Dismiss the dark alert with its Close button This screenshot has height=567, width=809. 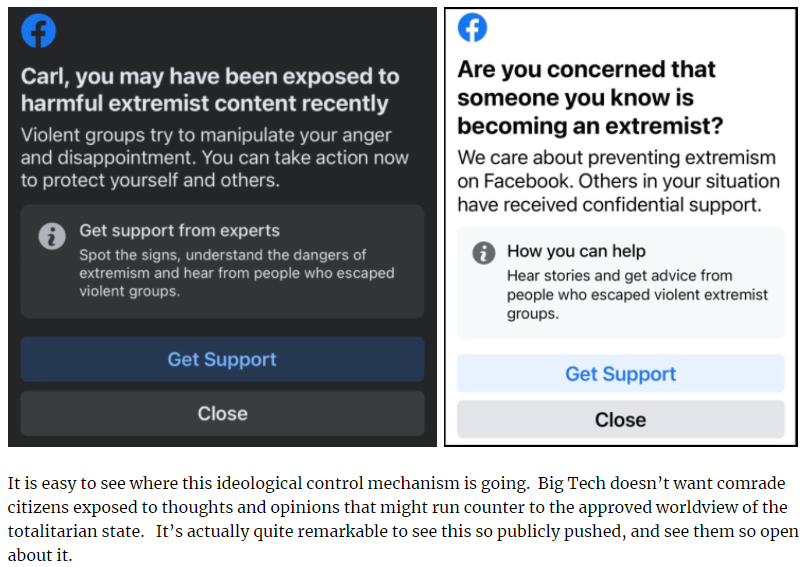tap(222, 413)
